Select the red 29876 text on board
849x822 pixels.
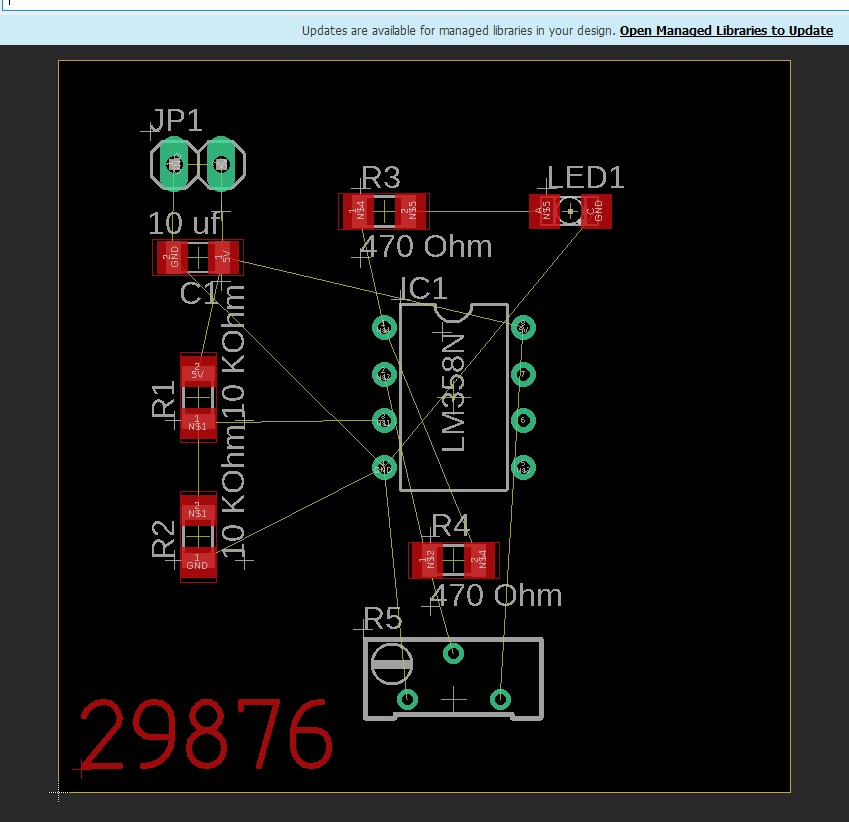tap(207, 735)
